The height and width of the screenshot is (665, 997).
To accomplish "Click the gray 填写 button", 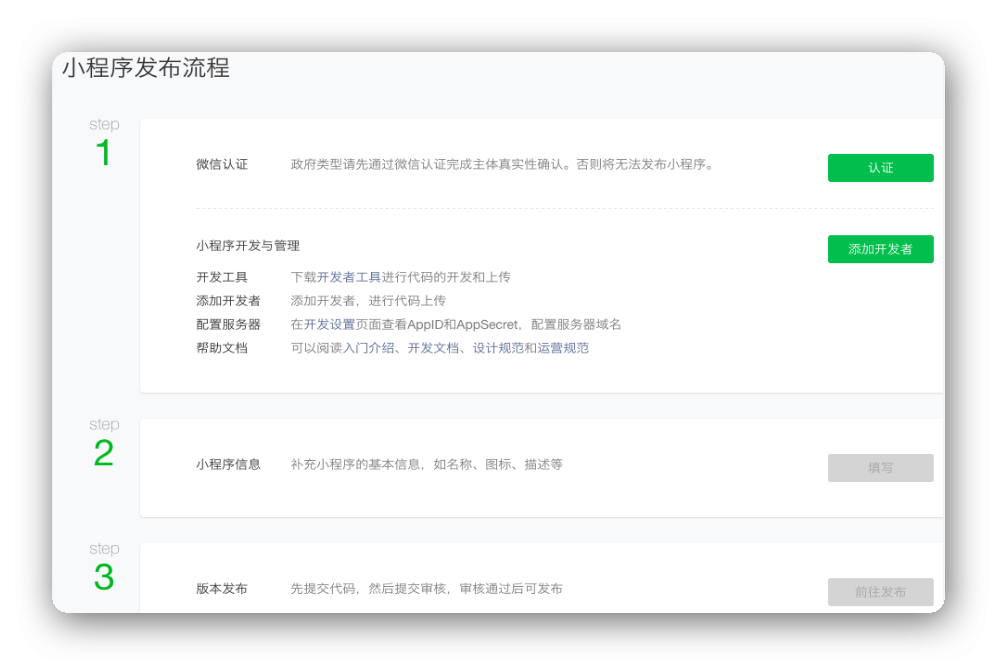I will pos(880,468).
